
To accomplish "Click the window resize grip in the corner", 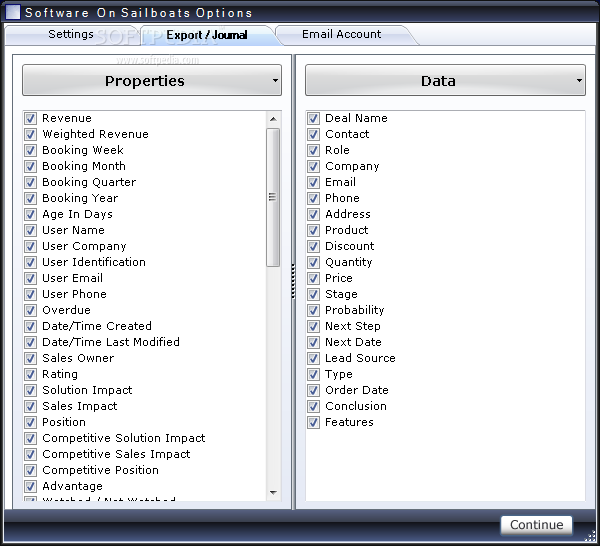I will tap(591, 536).
